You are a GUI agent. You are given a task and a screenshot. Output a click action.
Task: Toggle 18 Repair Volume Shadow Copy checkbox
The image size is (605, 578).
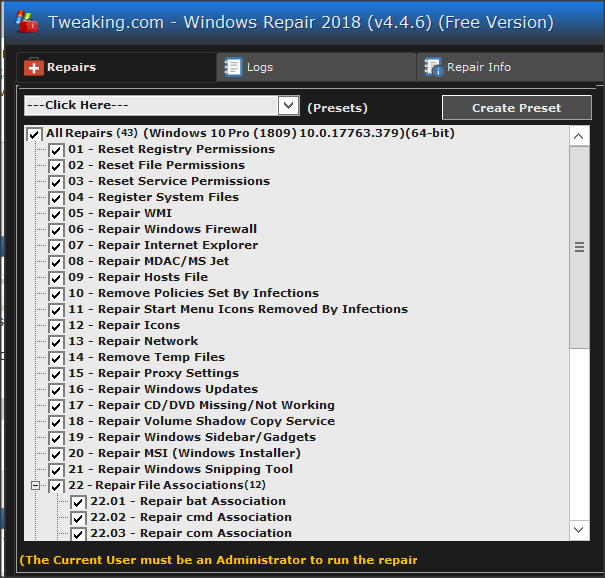[56, 423]
